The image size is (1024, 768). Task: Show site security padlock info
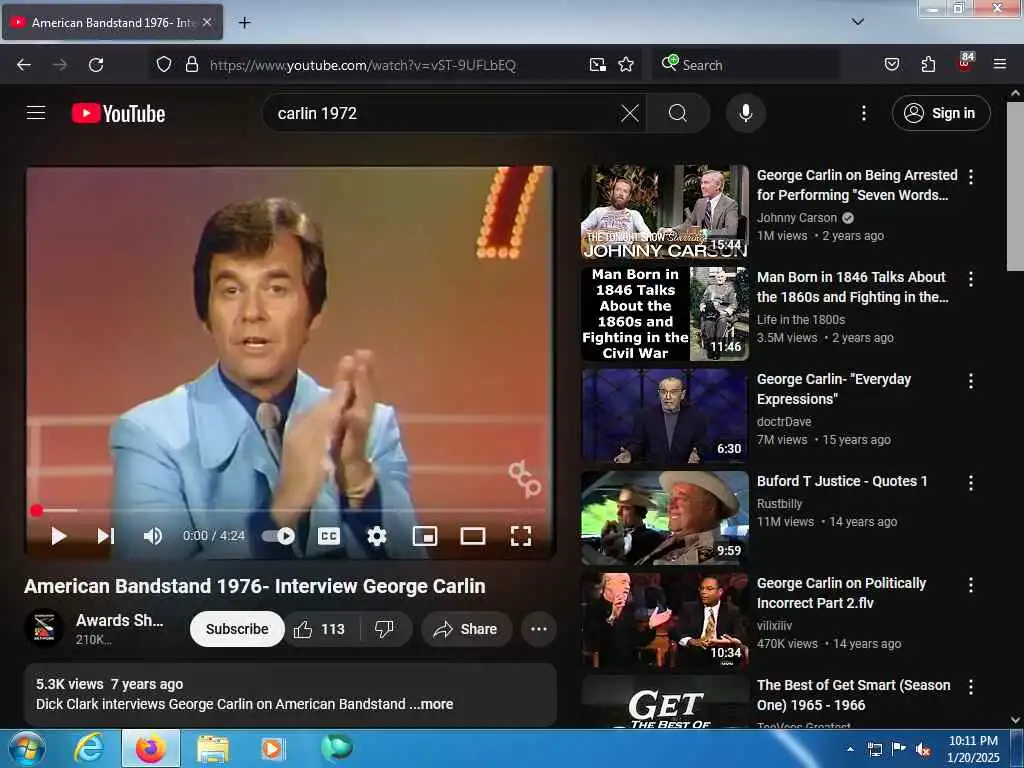coord(191,65)
